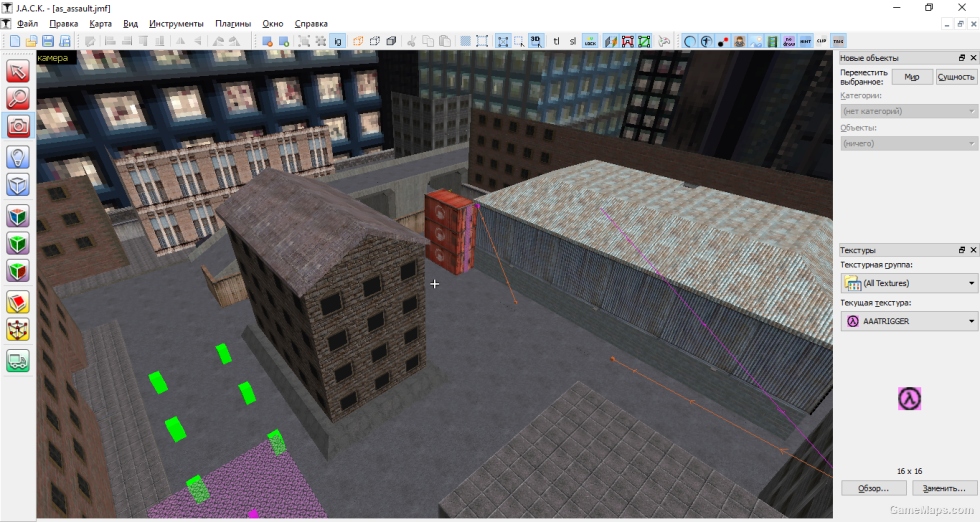
Task: Open the Карта menu
Action: pyautogui.click(x=100, y=24)
